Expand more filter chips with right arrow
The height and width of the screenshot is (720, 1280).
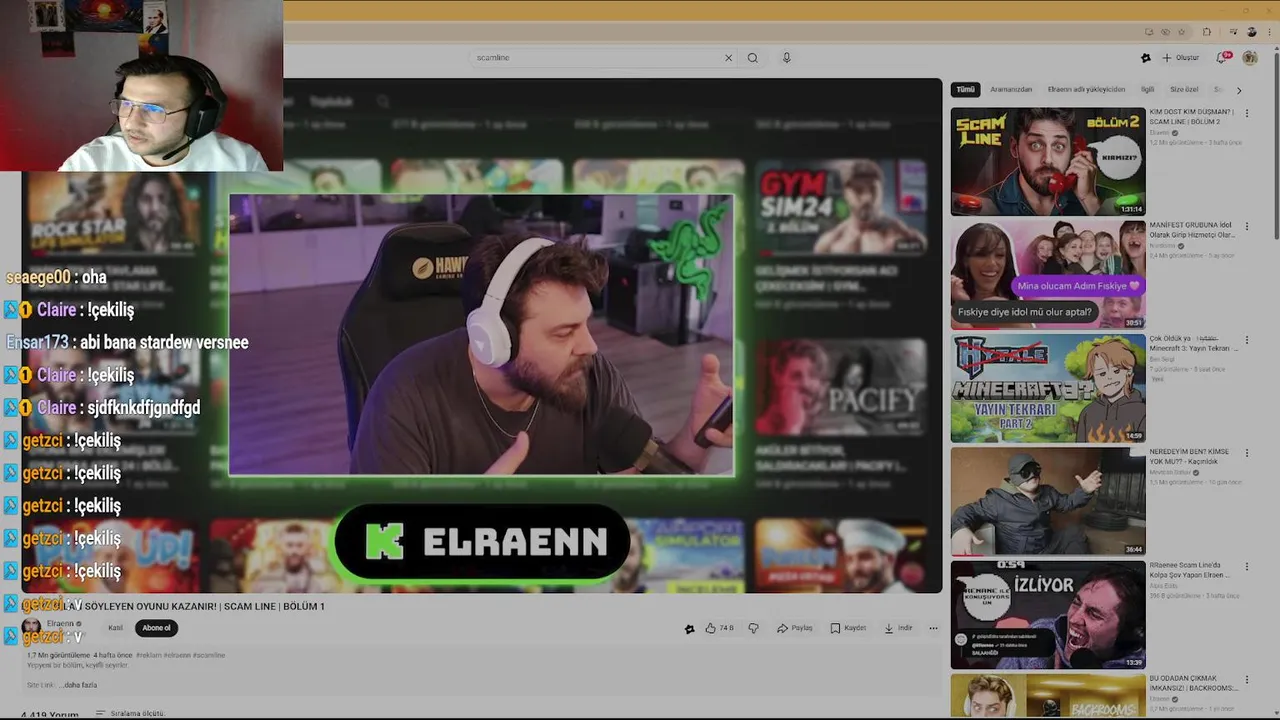1239,90
